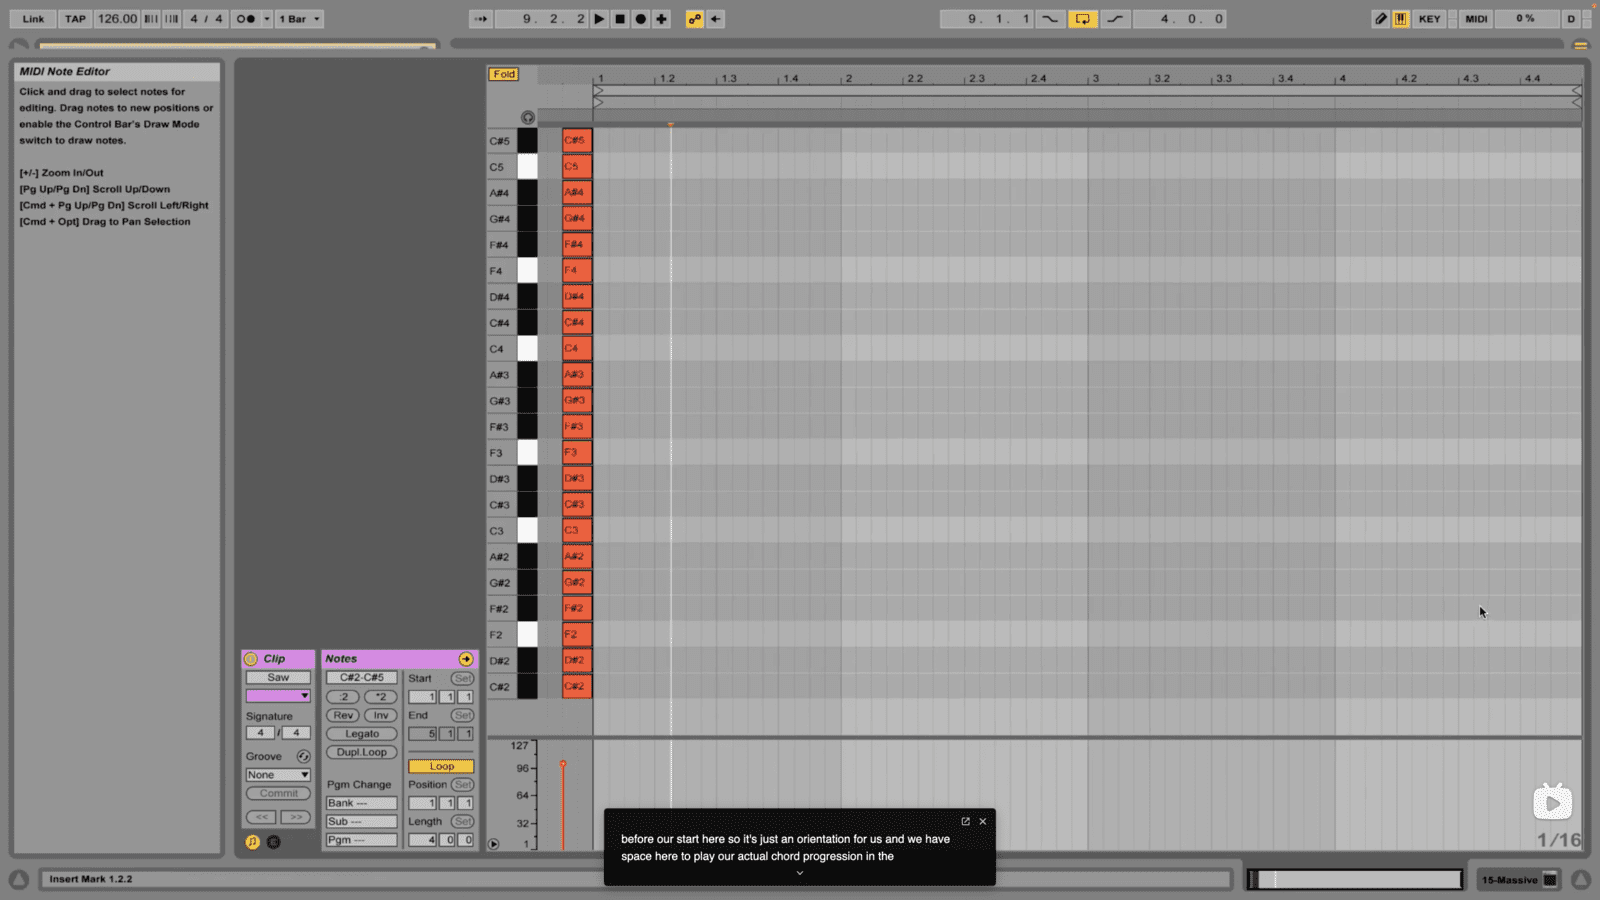Click the 126.00 tempo field
This screenshot has width=1600, height=900.
pos(117,19)
